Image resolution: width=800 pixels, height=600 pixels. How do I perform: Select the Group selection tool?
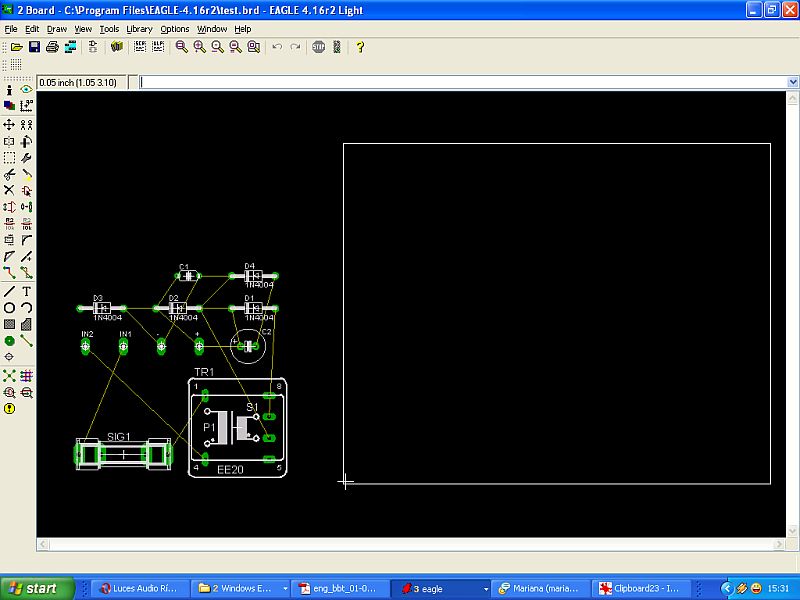pyautogui.click(x=9, y=158)
